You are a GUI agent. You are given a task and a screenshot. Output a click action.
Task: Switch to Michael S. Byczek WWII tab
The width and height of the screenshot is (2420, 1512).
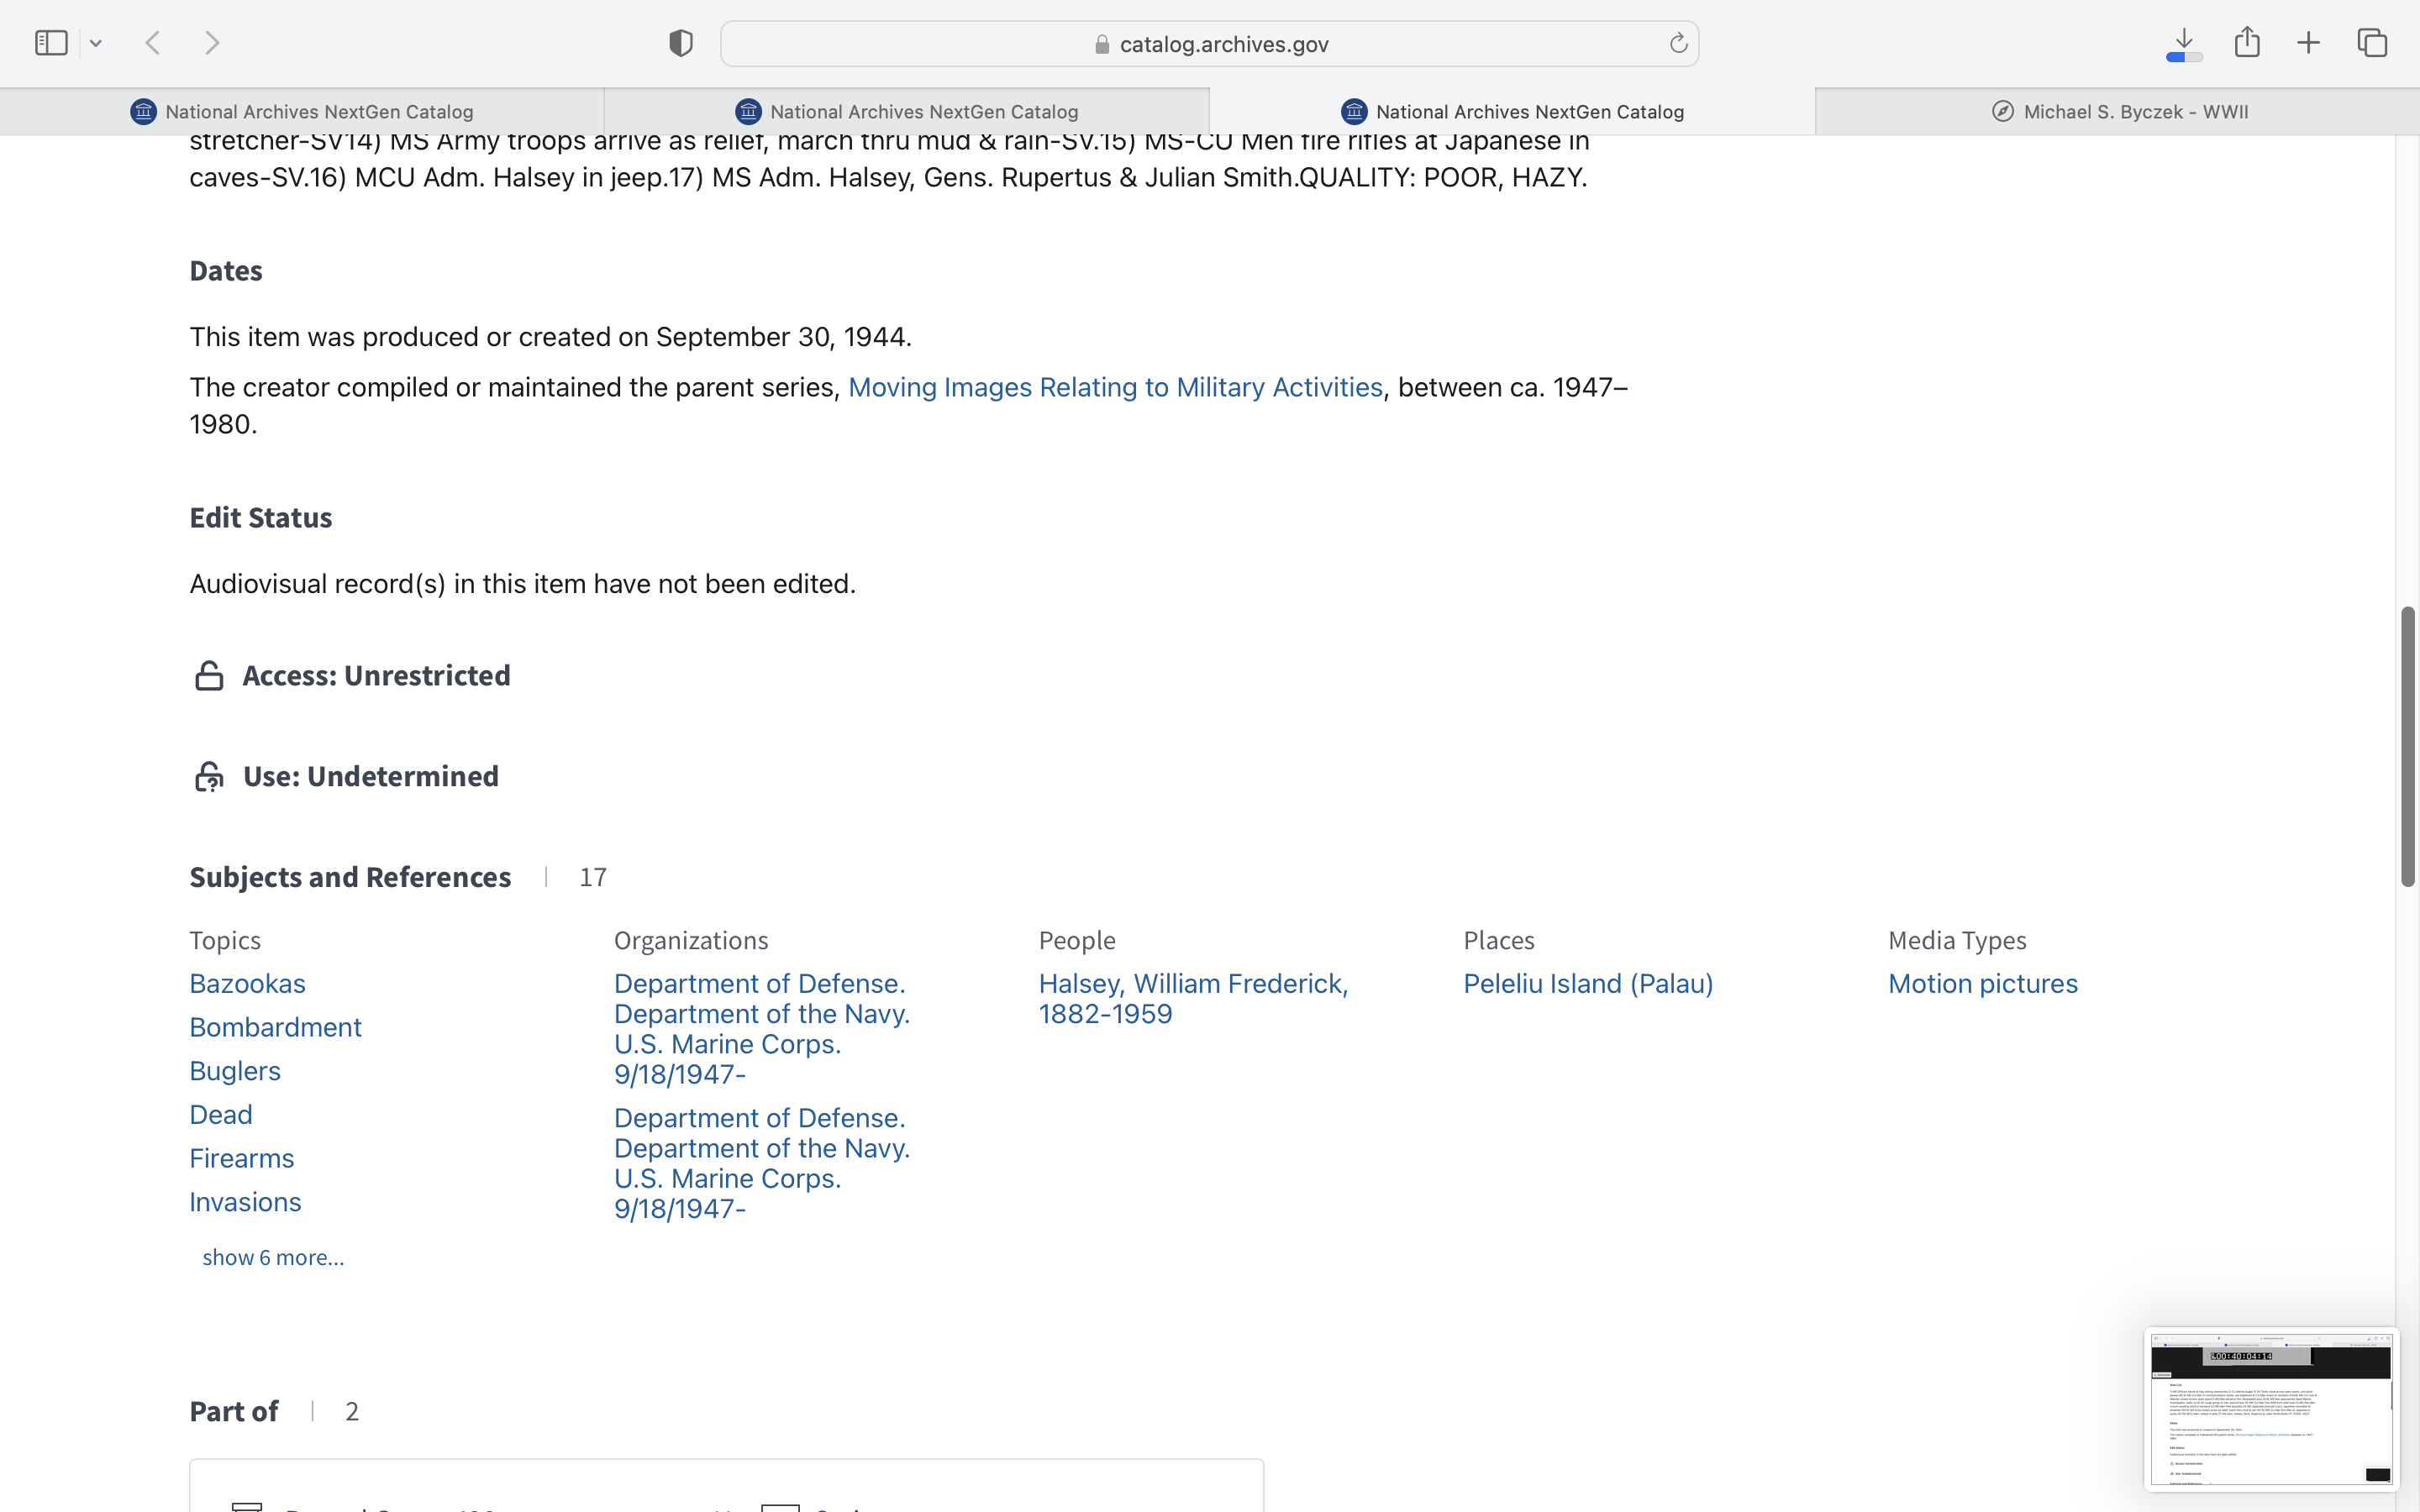(2118, 112)
